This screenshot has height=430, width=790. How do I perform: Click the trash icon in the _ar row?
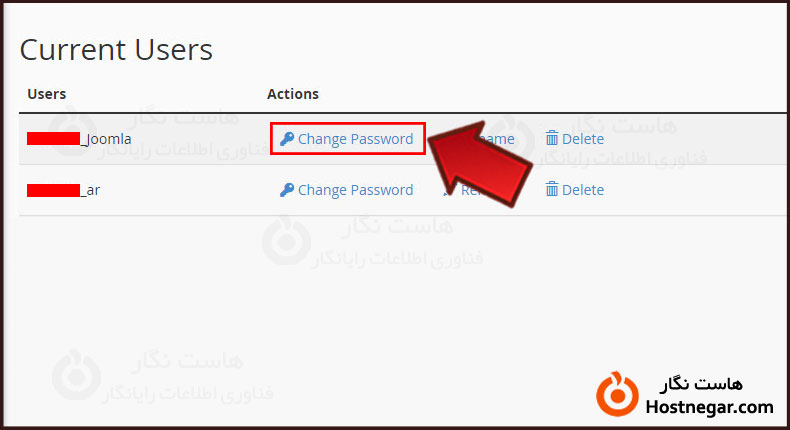click(x=551, y=190)
